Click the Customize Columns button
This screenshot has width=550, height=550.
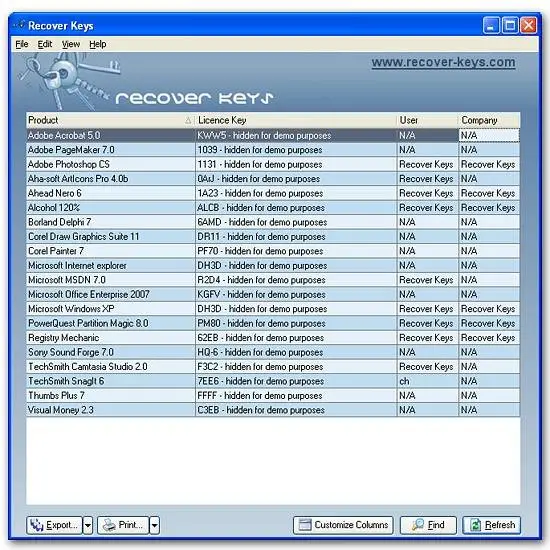click(343, 525)
